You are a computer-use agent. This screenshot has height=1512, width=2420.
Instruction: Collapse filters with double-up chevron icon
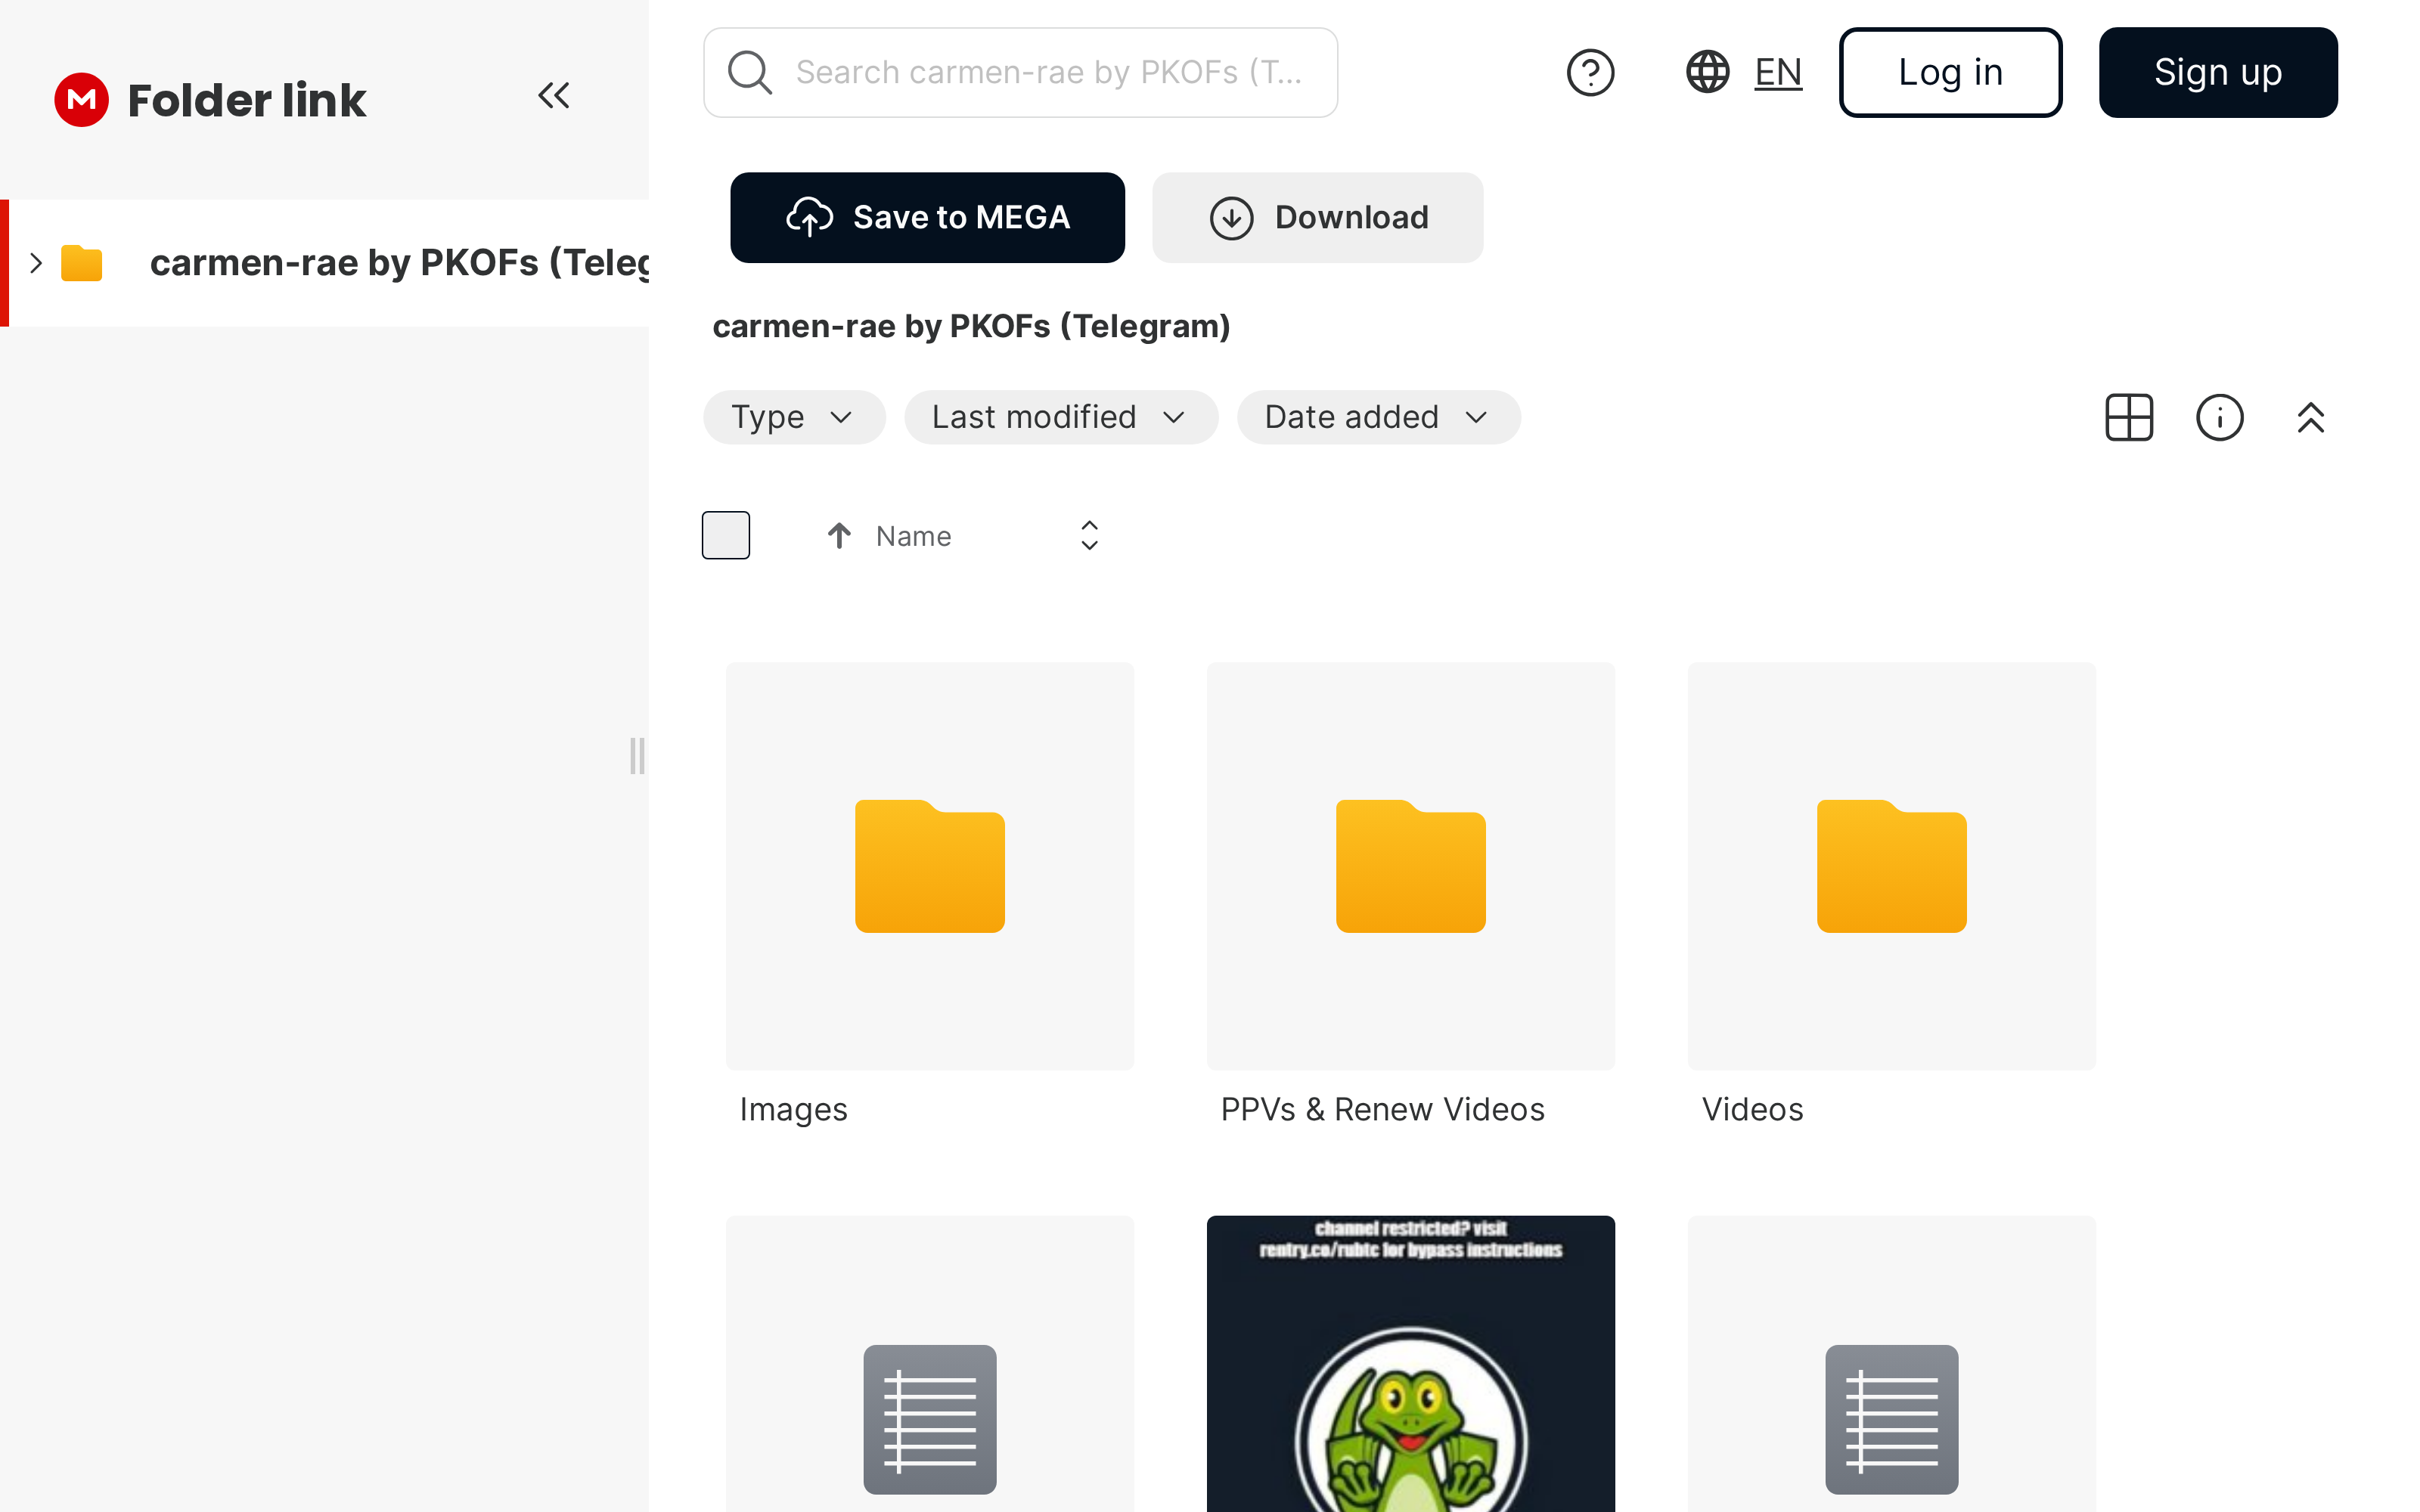(x=2311, y=417)
